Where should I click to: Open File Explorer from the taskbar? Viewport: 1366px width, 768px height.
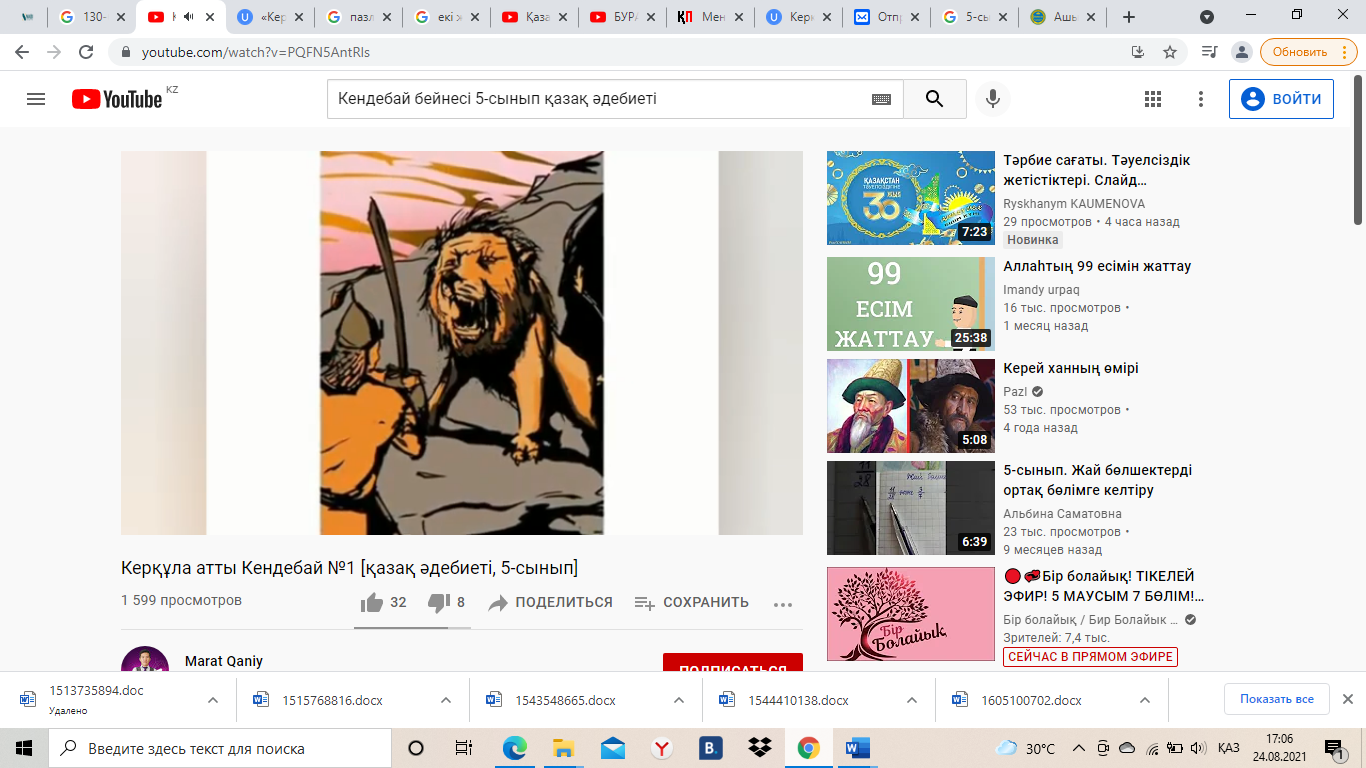click(563, 748)
